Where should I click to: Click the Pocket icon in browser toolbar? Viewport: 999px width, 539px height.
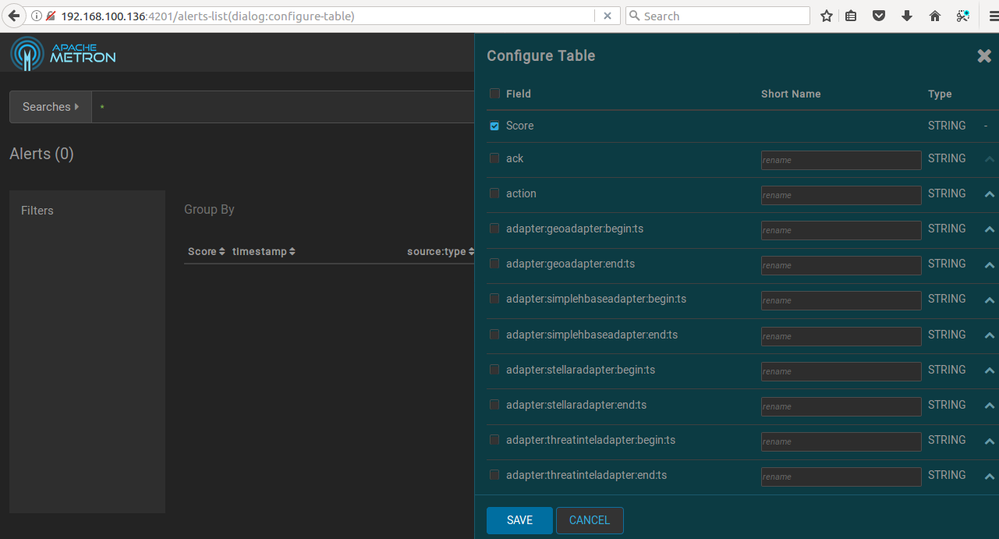[879, 16]
